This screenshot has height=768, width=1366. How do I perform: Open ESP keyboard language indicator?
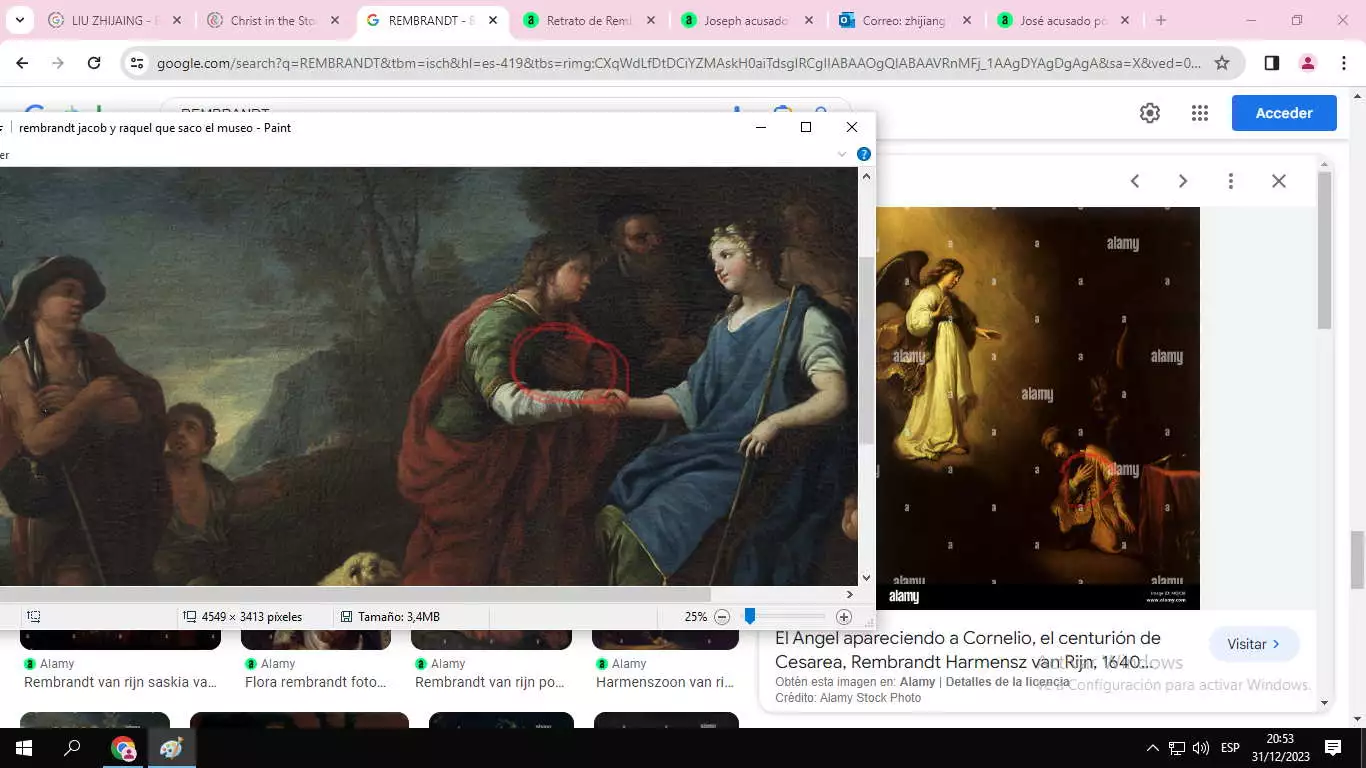tap(1230, 748)
